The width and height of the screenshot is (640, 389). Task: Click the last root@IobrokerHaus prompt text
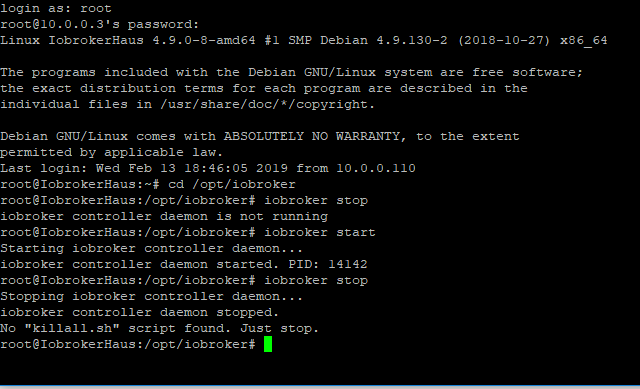[128, 345]
